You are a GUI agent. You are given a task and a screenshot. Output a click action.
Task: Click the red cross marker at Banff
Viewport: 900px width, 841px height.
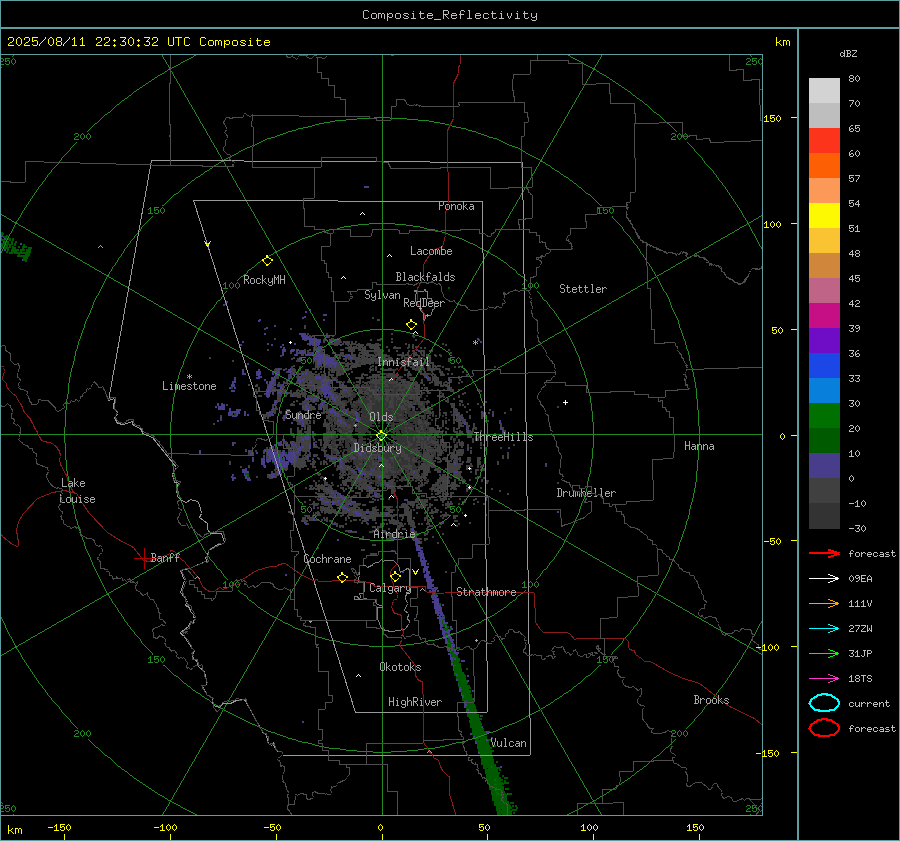coord(143,558)
